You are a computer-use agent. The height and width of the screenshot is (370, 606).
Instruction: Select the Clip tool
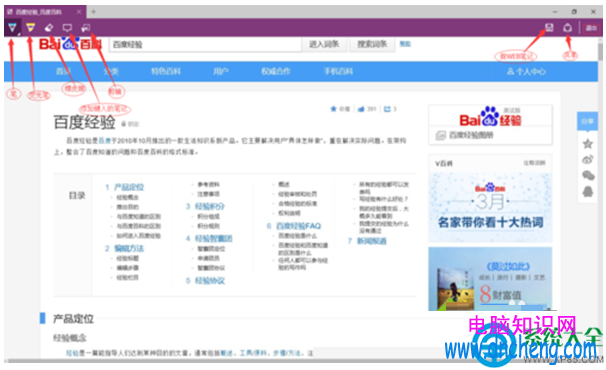86,27
